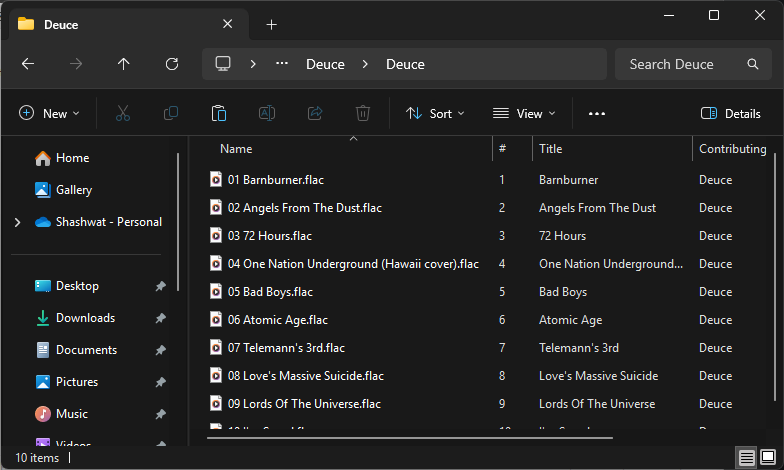The width and height of the screenshot is (784, 470).
Task: Switch to details list view in status bar
Action: tap(746, 457)
